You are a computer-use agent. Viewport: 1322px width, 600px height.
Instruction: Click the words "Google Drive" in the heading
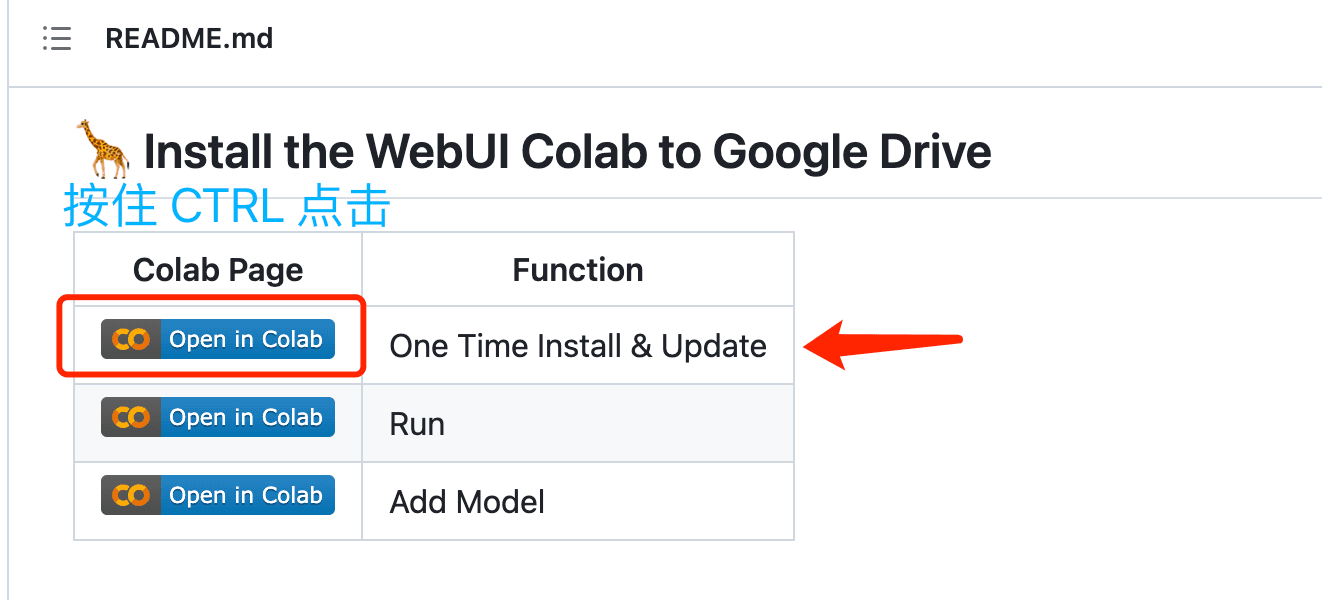(852, 152)
